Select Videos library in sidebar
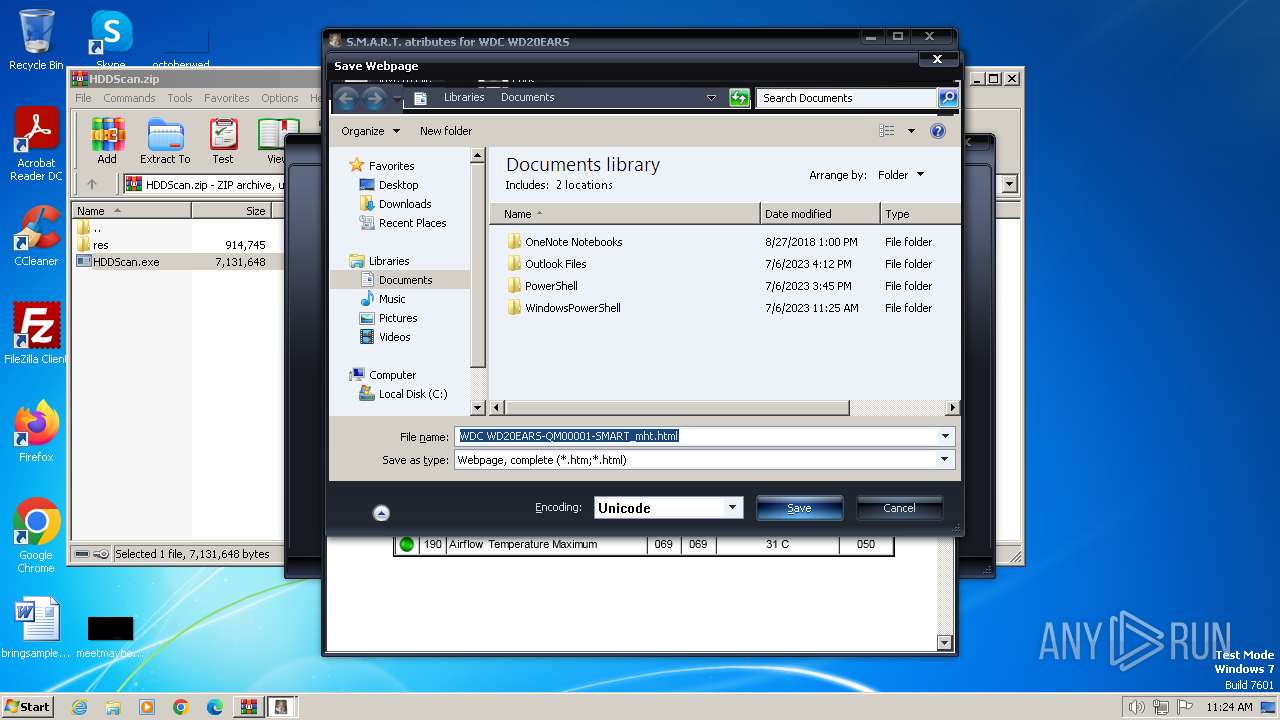1280x720 pixels. pos(385,337)
